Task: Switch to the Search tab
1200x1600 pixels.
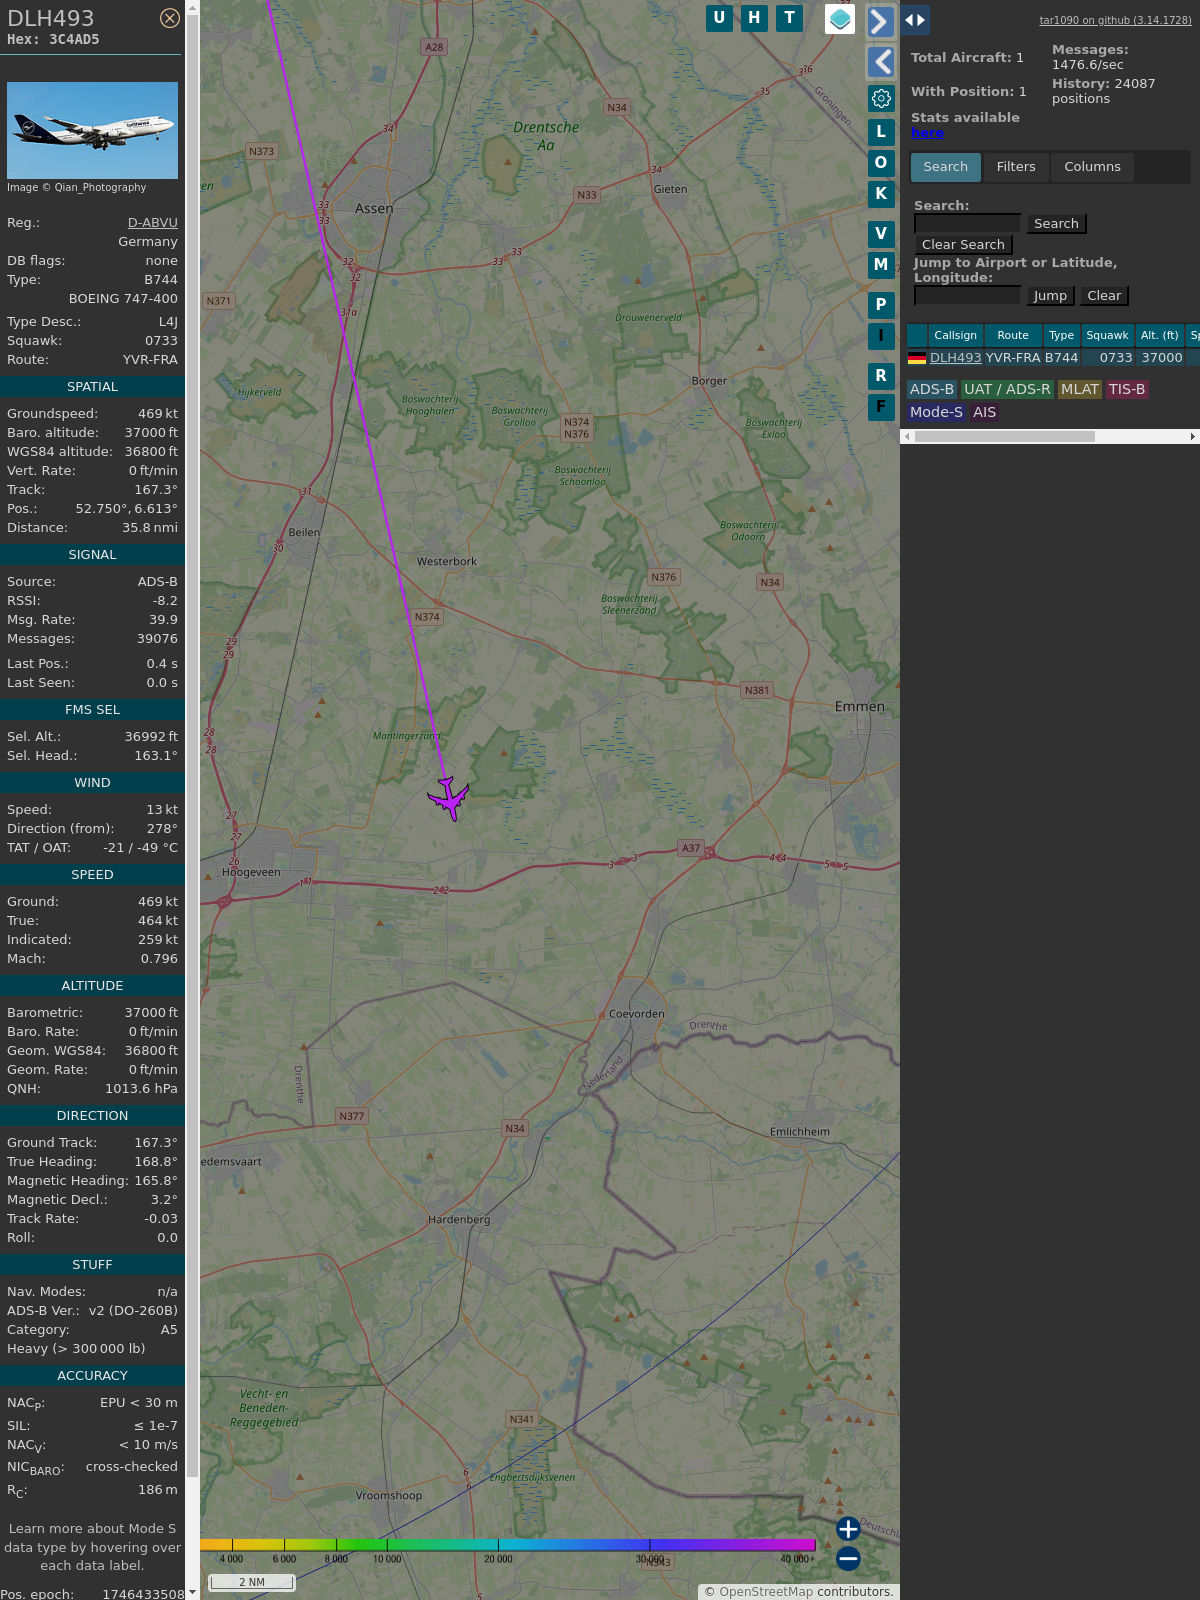Action: [946, 167]
